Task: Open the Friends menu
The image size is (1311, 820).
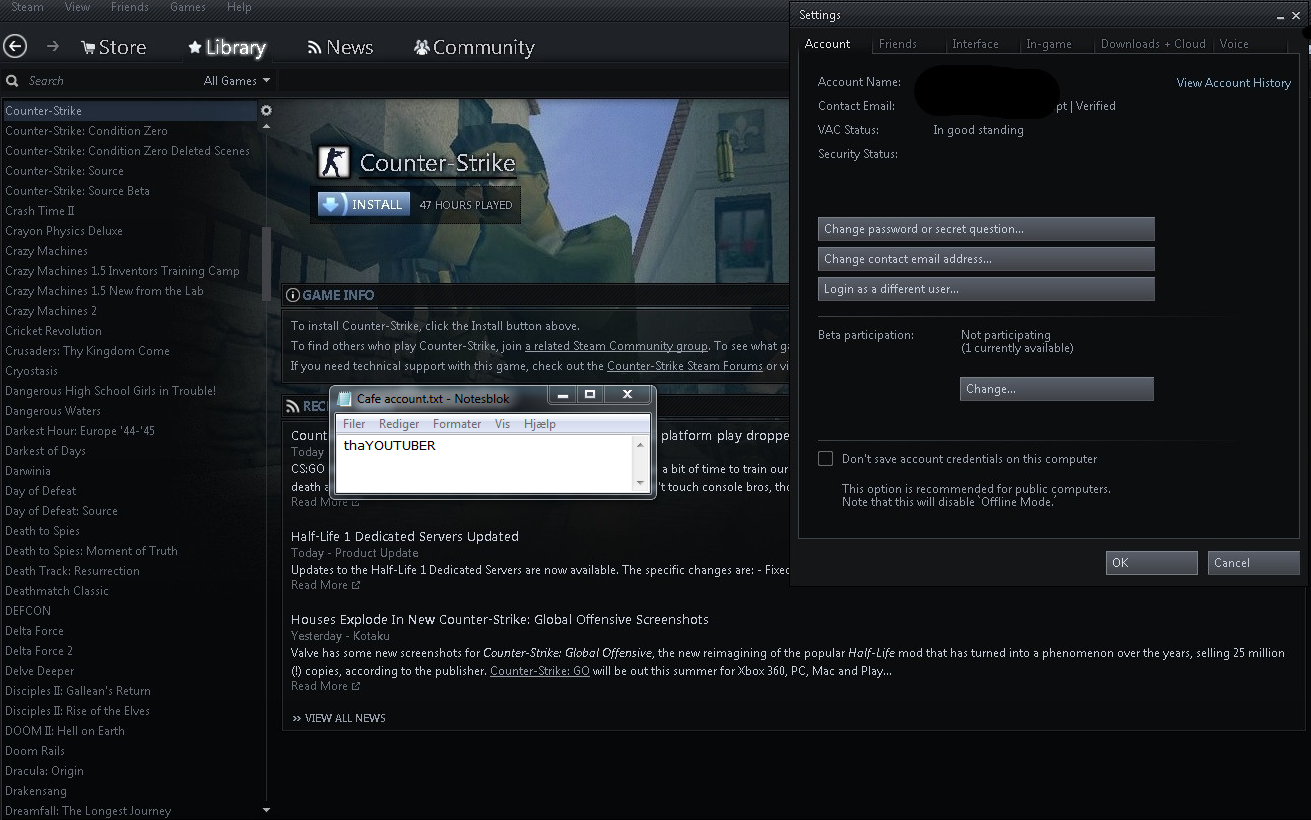Action: pyautogui.click(x=130, y=7)
